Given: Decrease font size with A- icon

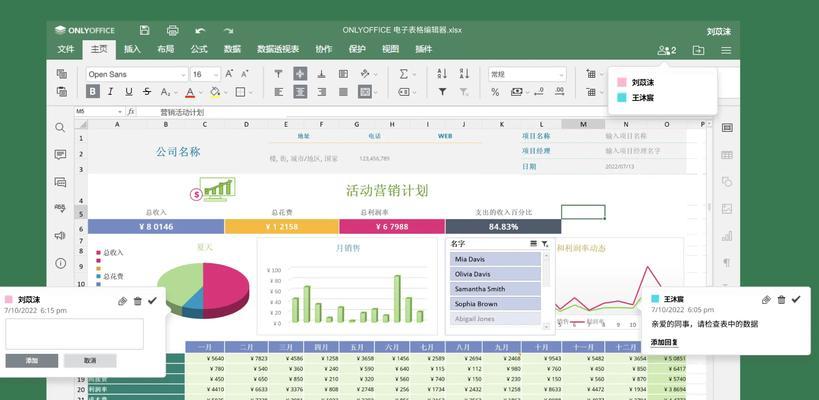Looking at the screenshot, I should [x=244, y=74].
